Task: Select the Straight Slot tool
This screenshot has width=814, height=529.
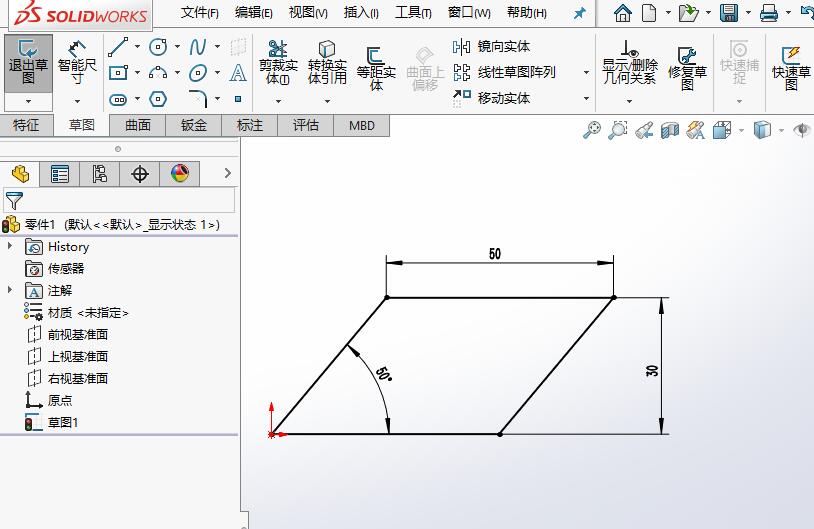Action: [x=118, y=99]
